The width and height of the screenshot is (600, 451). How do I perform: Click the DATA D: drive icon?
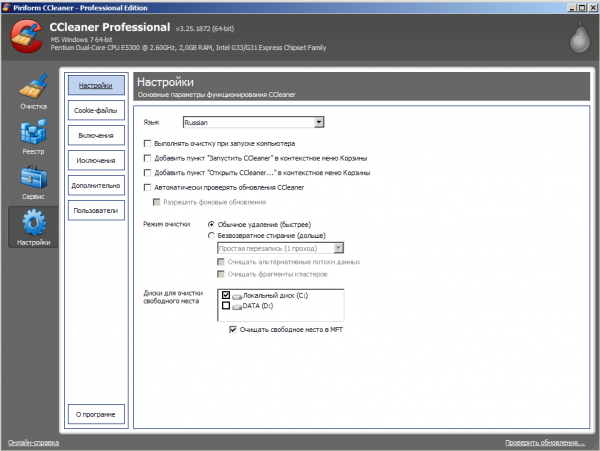[237, 306]
